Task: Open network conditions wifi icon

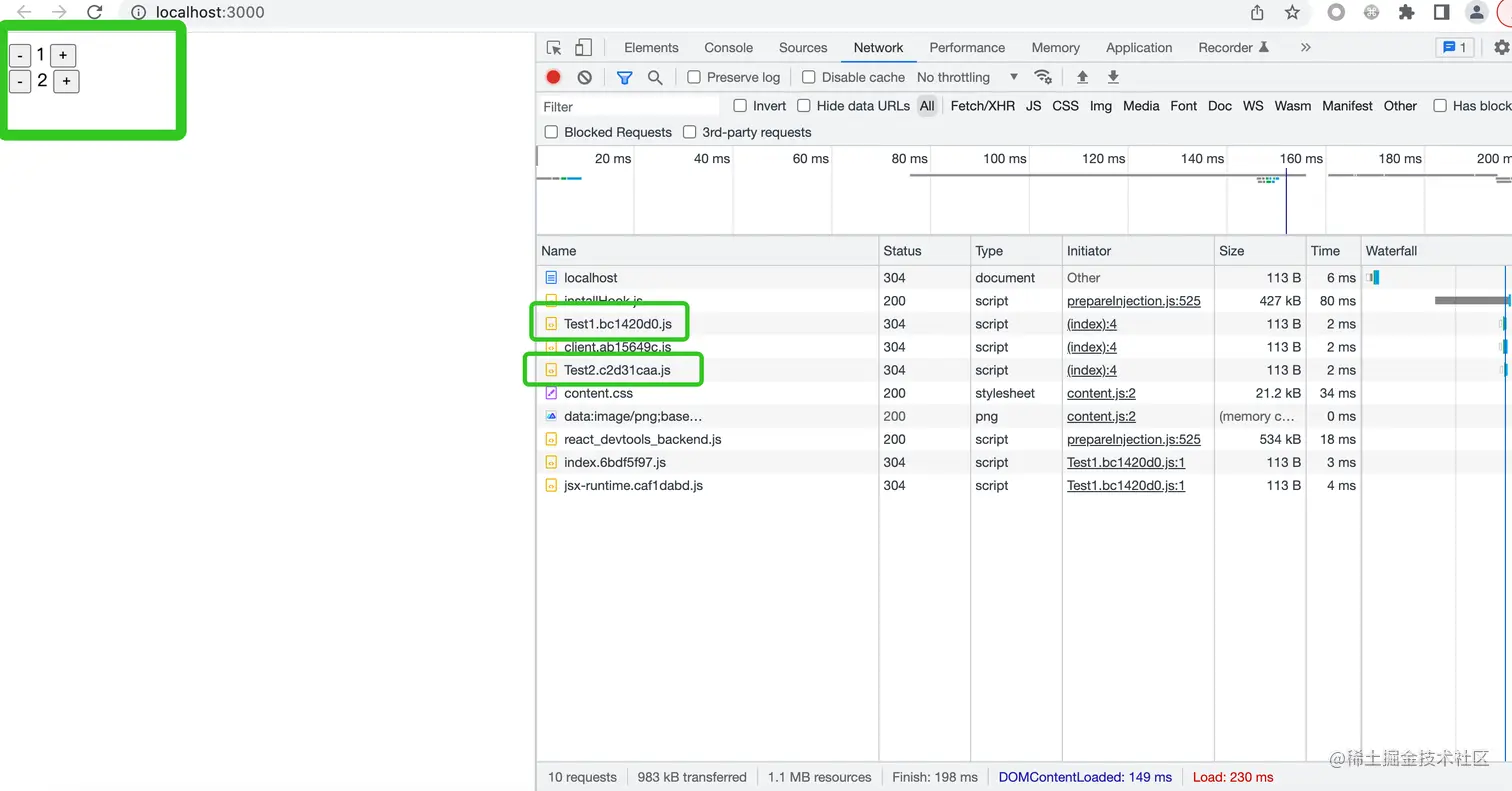Action: click(1043, 77)
